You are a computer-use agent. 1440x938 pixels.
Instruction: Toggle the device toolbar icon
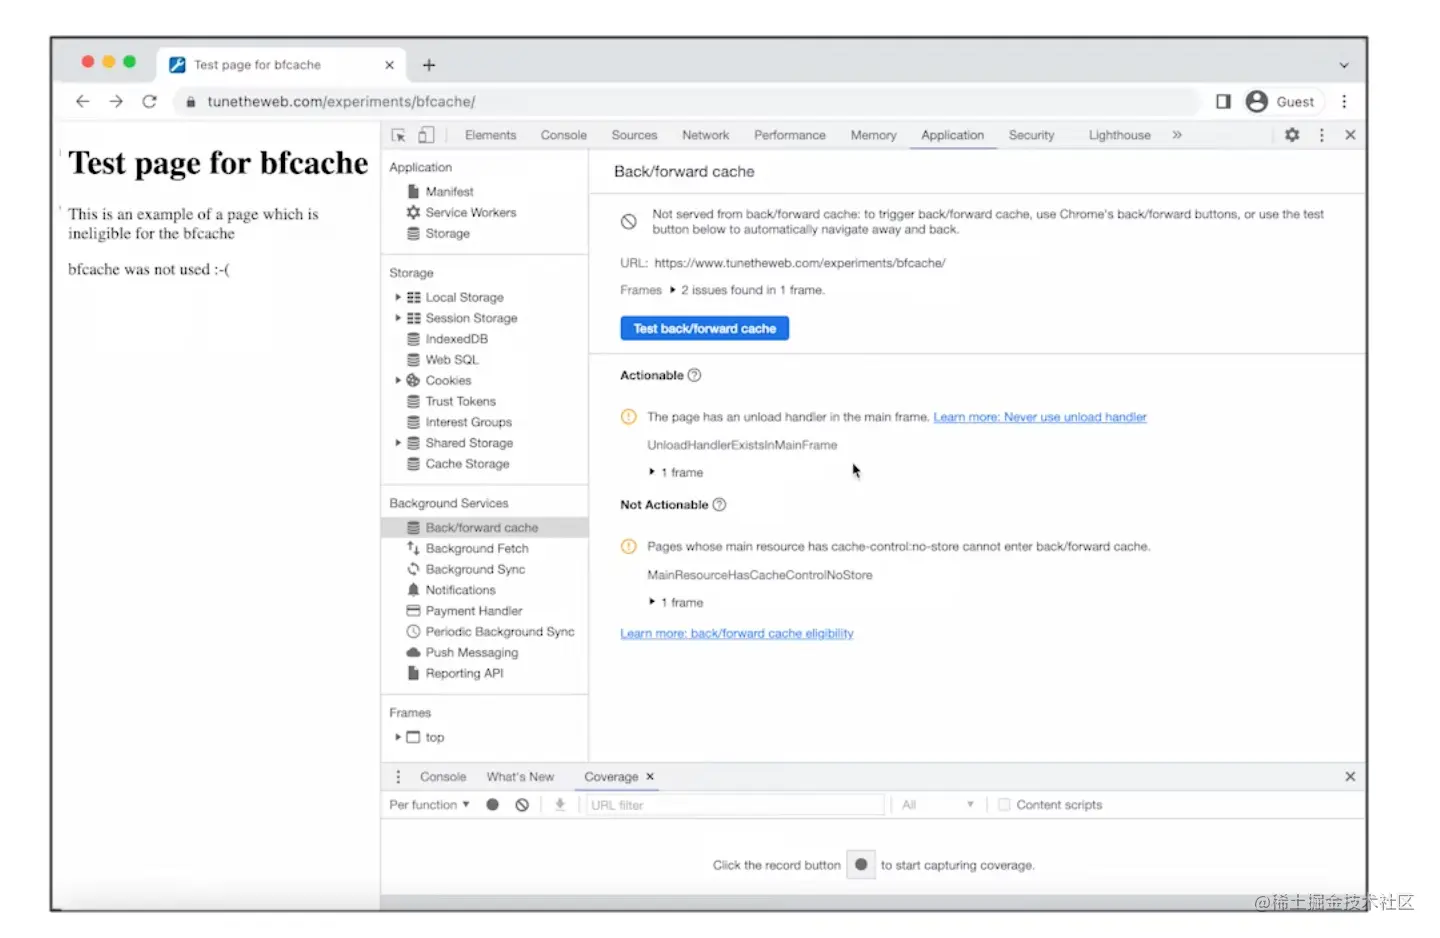coord(426,135)
